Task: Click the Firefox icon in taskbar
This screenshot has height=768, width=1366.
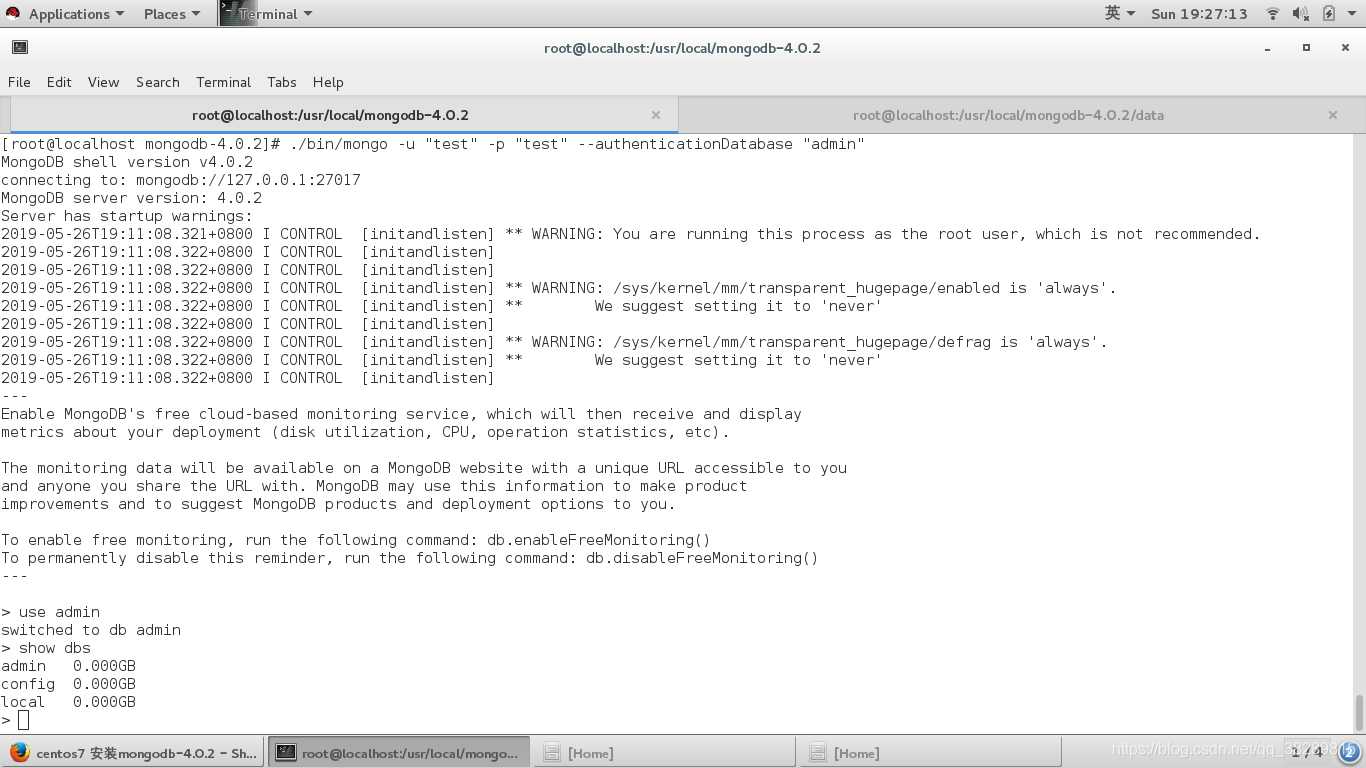Action: [20, 752]
